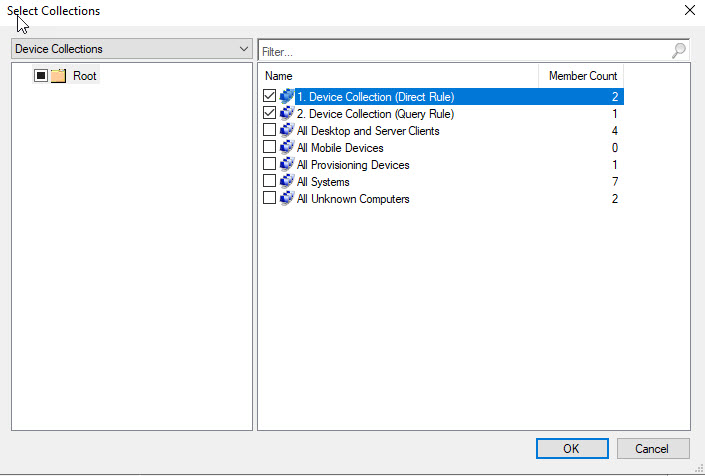The height and width of the screenshot is (476, 705).
Task: Click the Query Rule device collection icon
Action: tap(287, 114)
